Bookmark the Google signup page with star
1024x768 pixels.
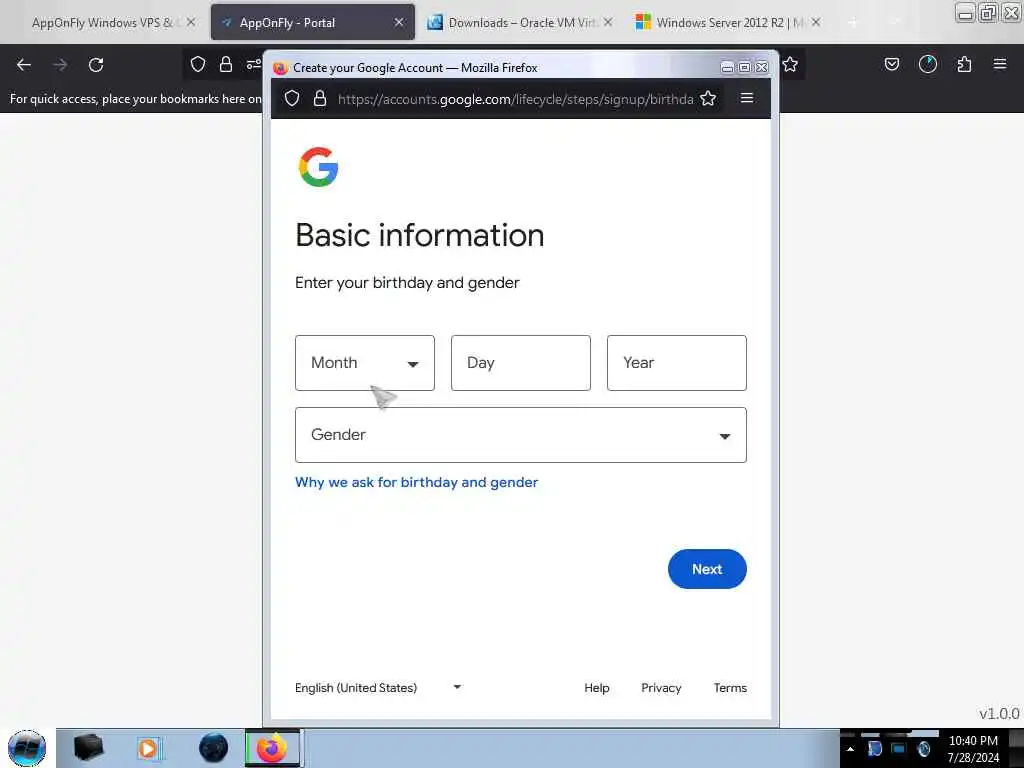[708, 99]
